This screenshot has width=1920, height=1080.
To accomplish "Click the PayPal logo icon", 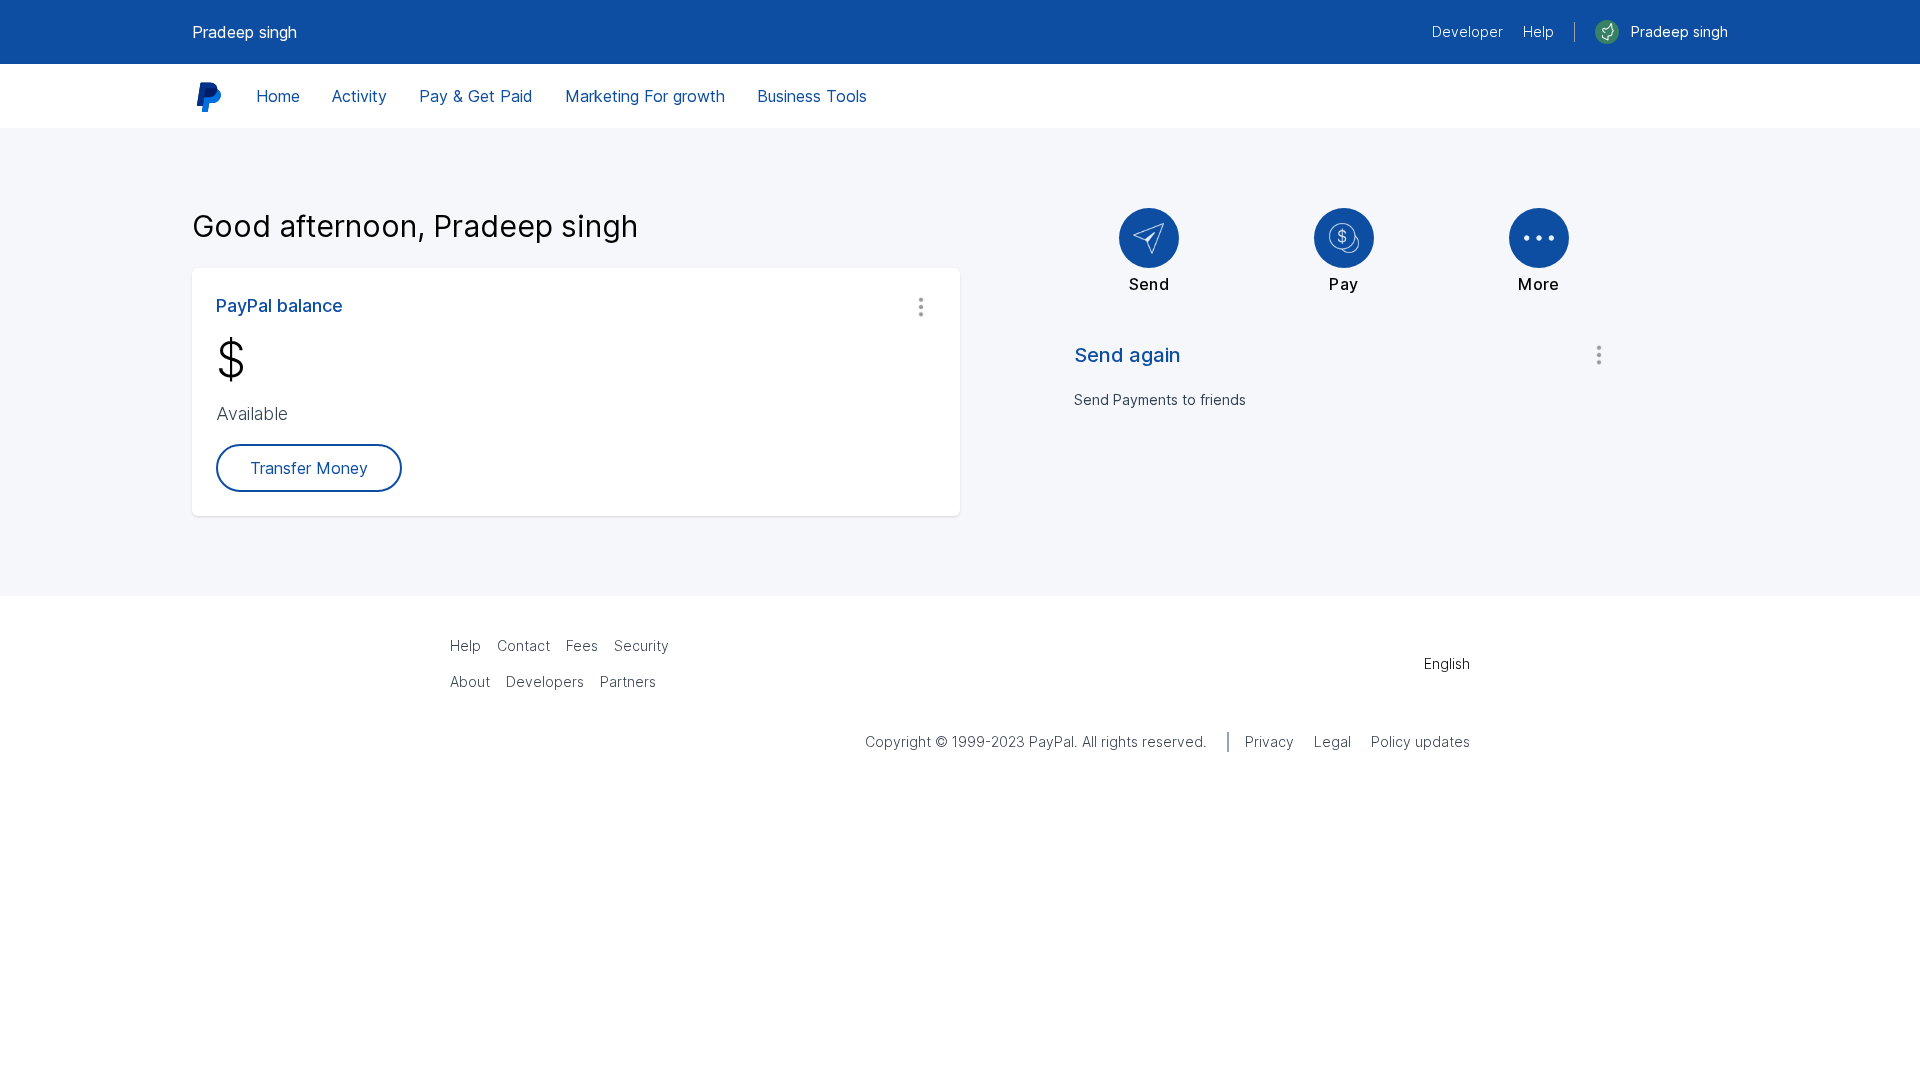I will click(209, 97).
